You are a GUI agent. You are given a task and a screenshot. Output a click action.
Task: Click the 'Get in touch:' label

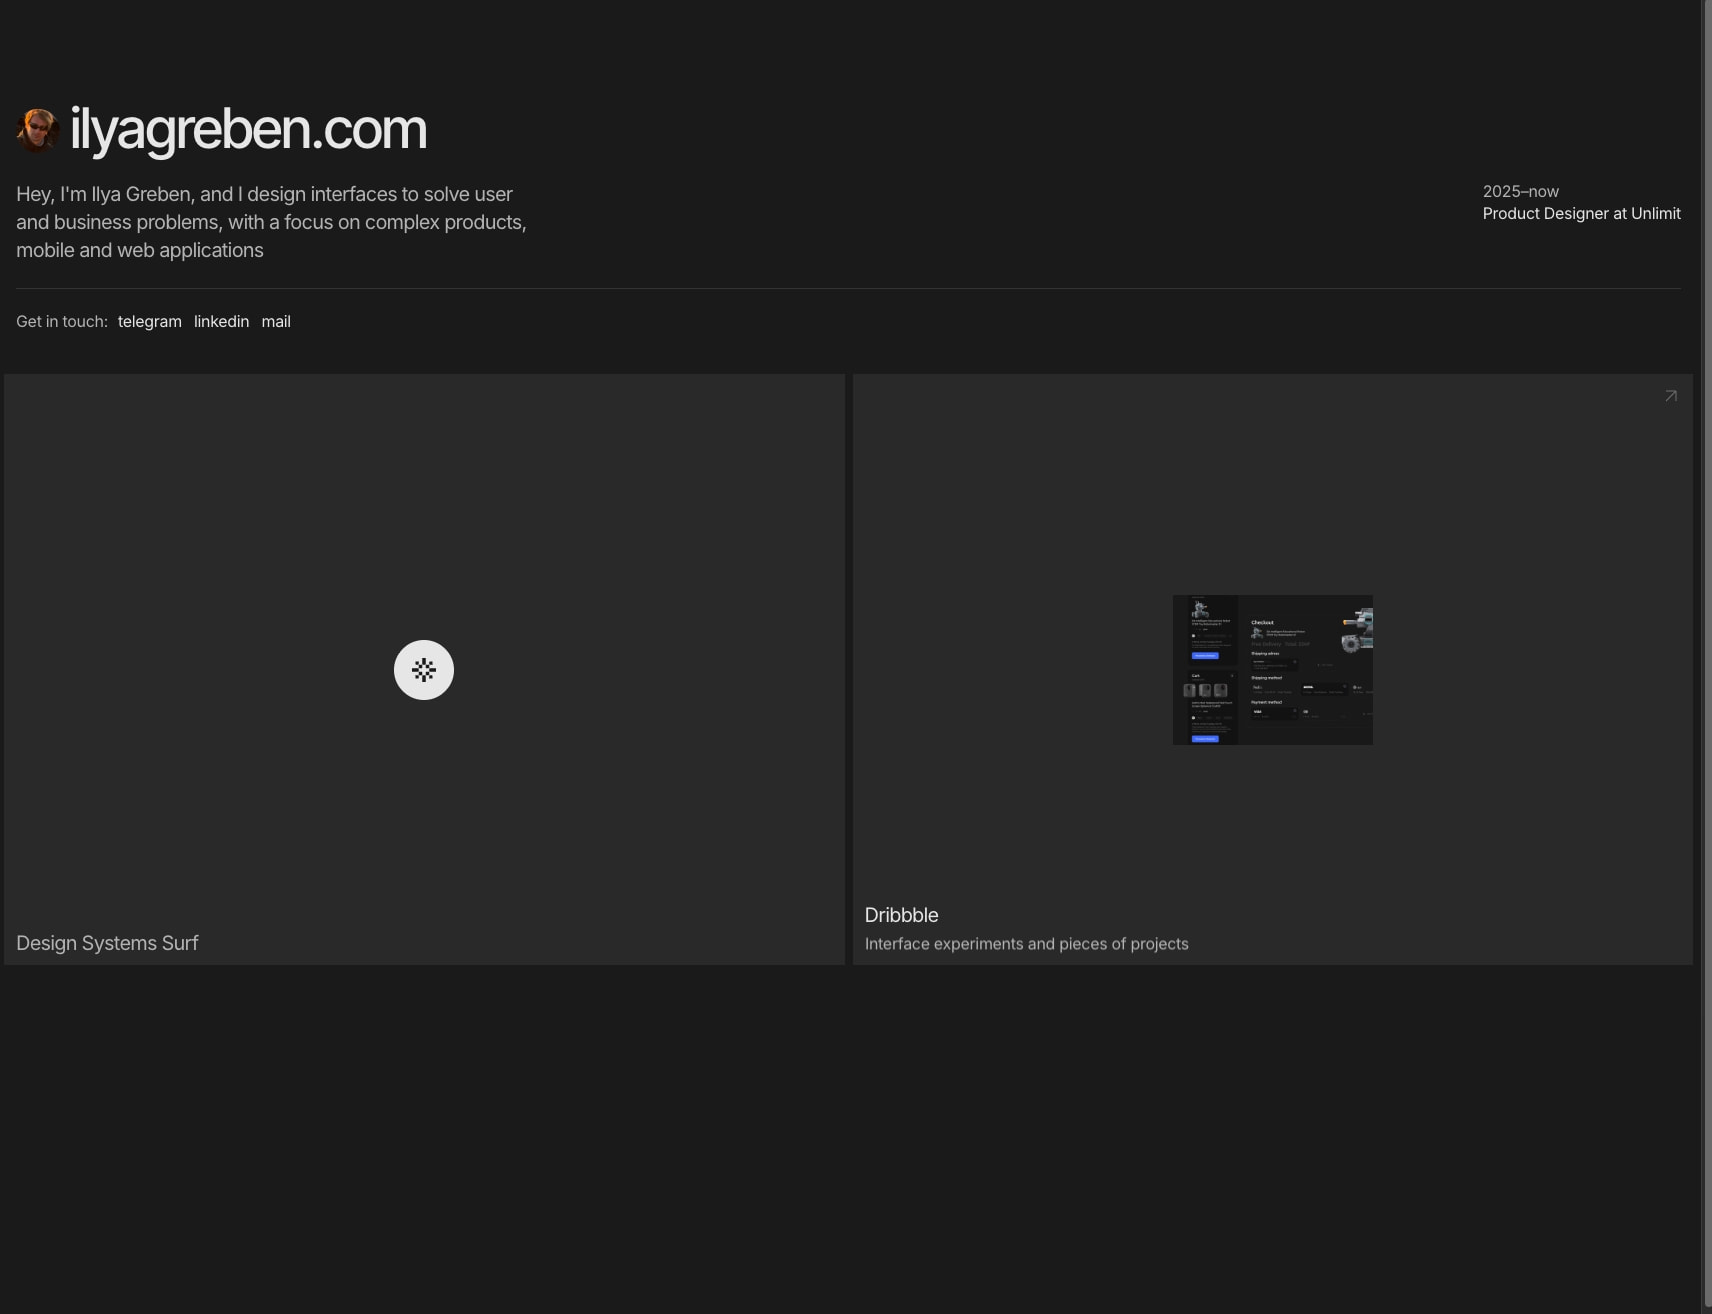pyautogui.click(x=62, y=321)
